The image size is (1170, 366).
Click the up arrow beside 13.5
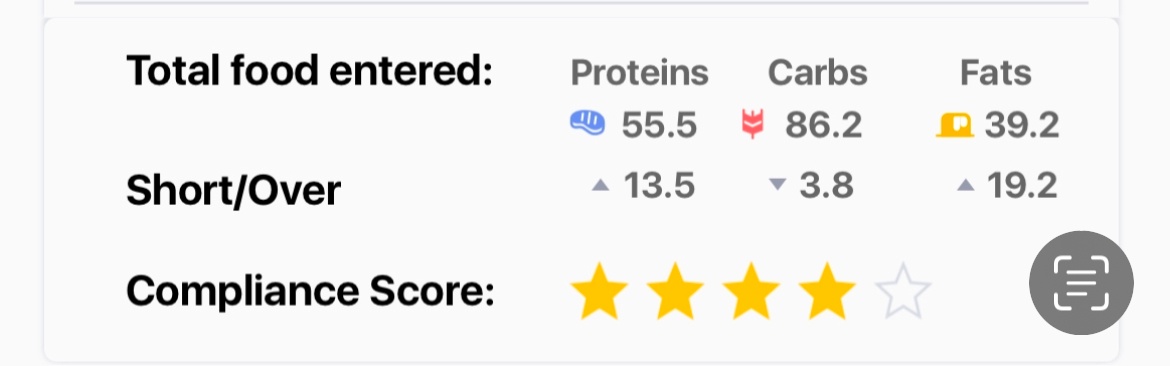point(601,185)
